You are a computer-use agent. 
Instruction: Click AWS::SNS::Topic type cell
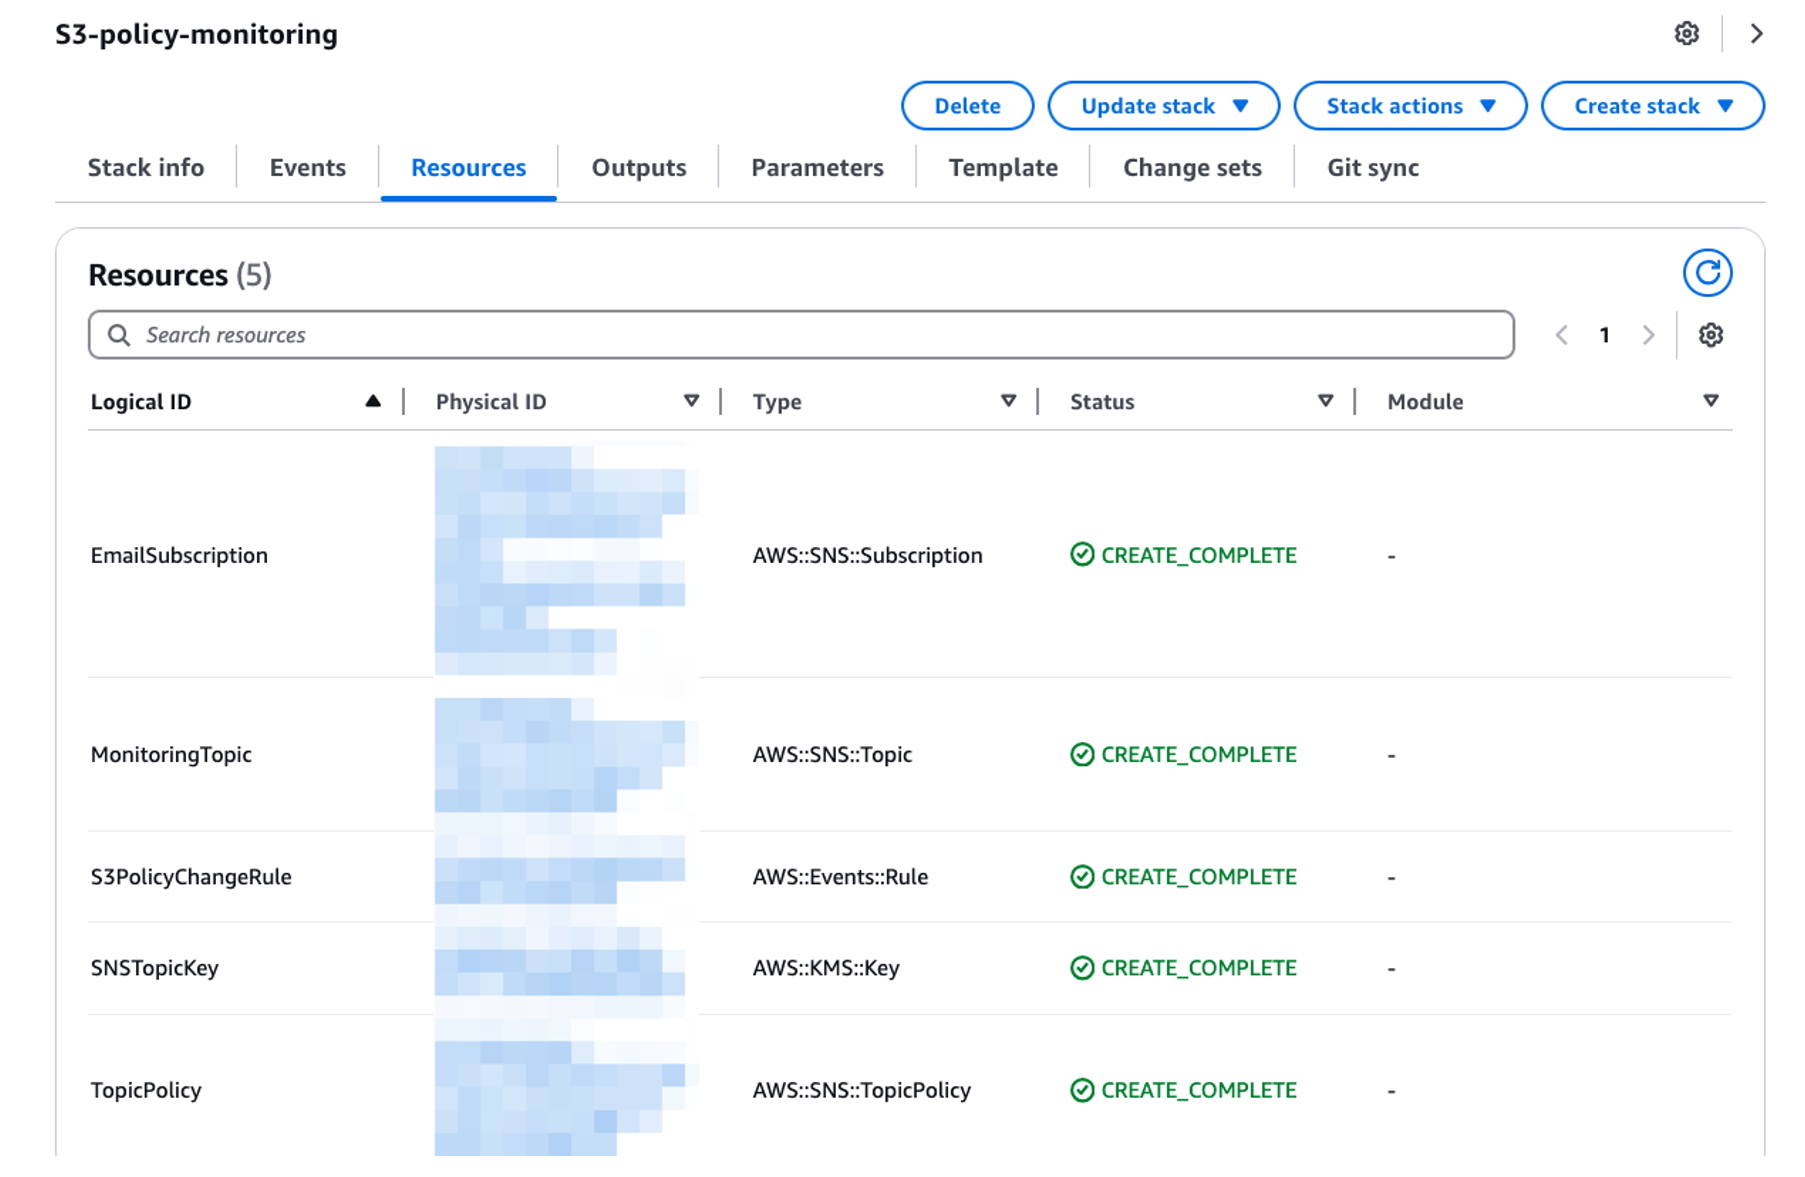click(832, 754)
